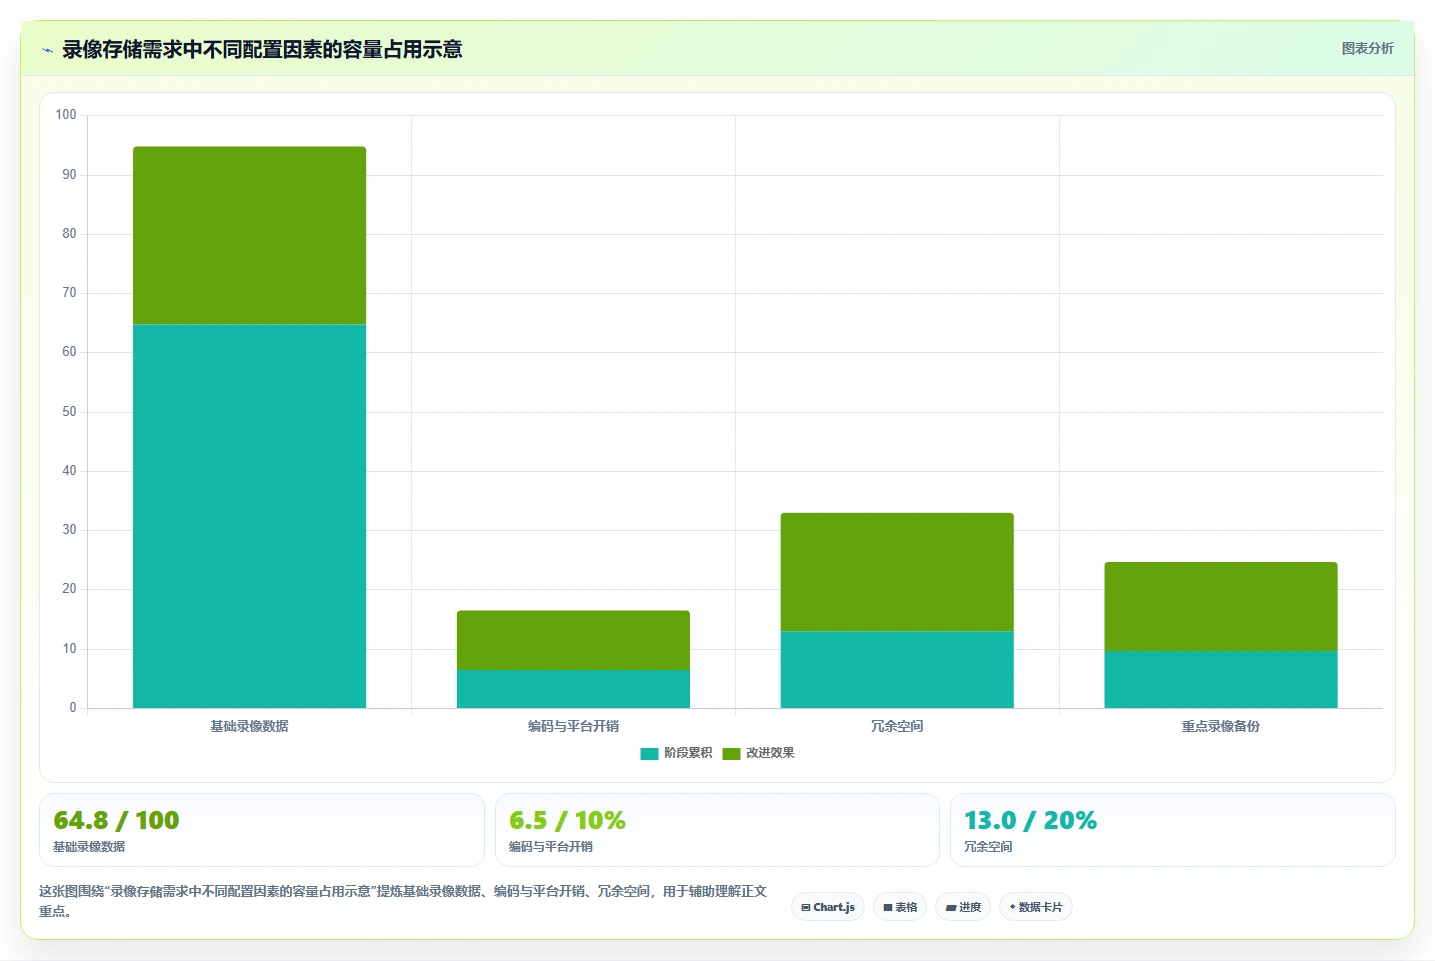The height and width of the screenshot is (961, 1435).
Task: Open the 64.8 / 100 data card
Action: pos(262,830)
